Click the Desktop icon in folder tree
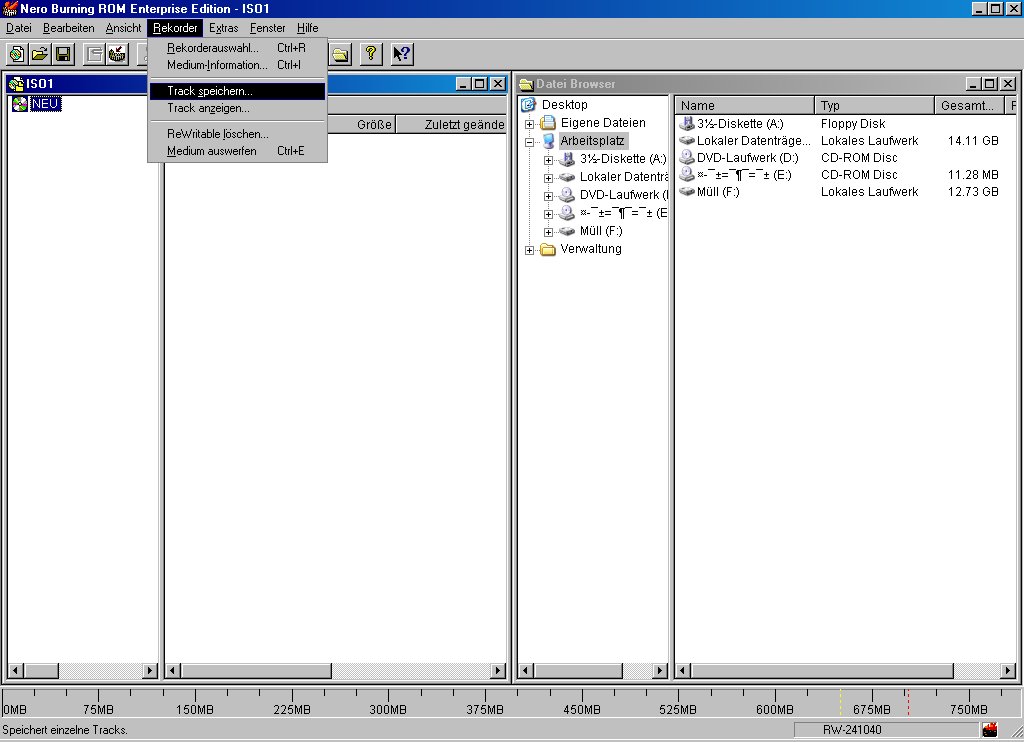The height and width of the screenshot is (742, 1024). (528, 105)
